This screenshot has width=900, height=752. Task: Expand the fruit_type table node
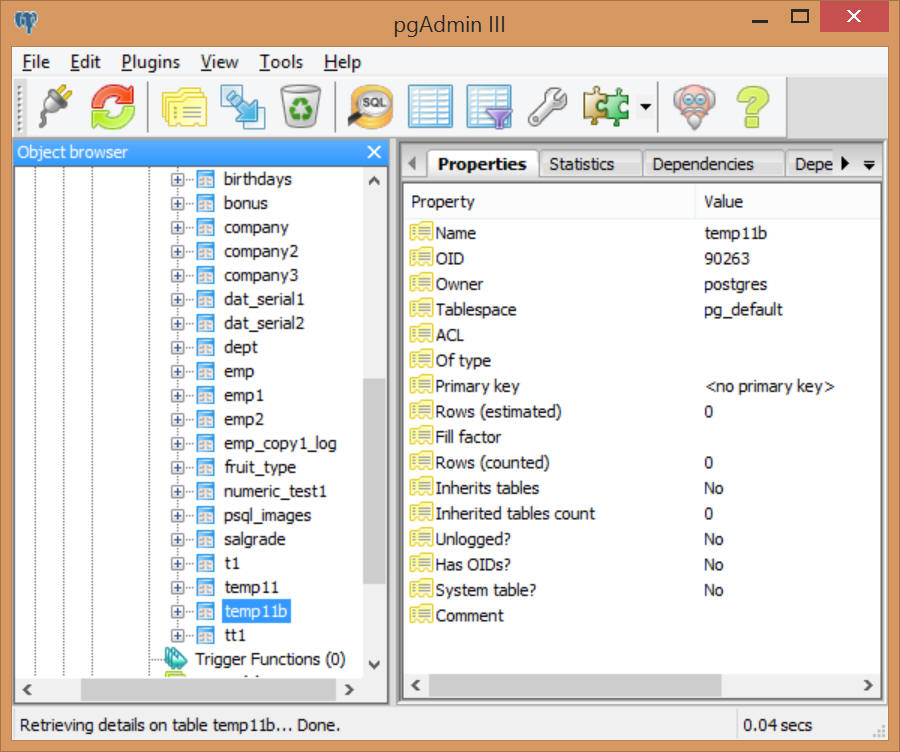[177, 468]
